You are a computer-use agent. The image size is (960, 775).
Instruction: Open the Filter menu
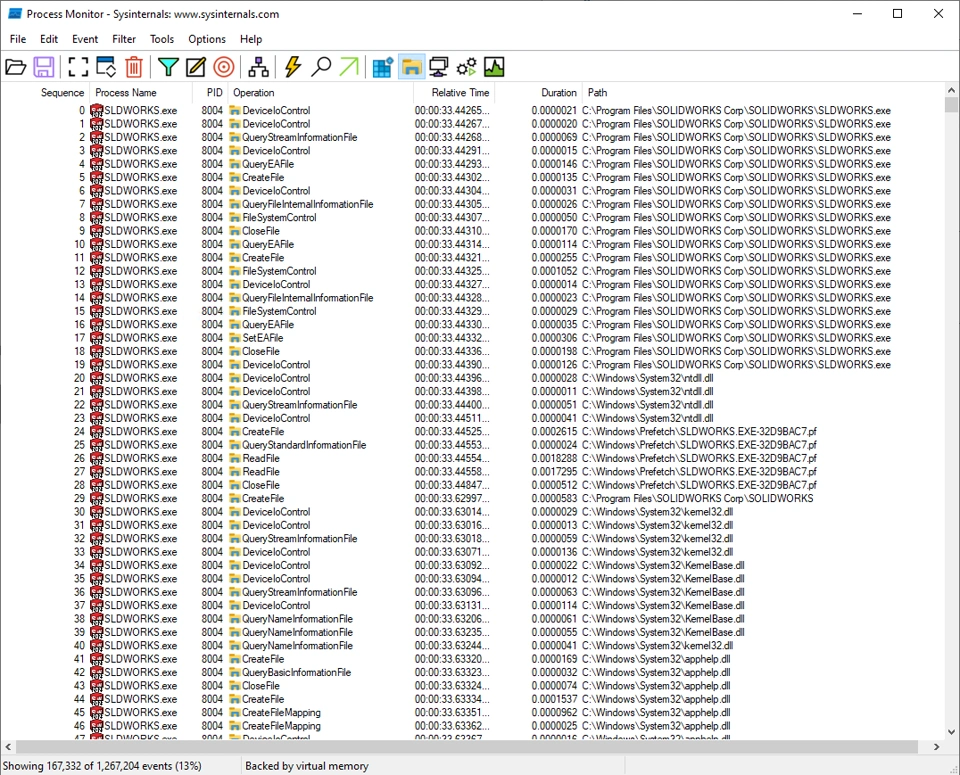point(124,39)
